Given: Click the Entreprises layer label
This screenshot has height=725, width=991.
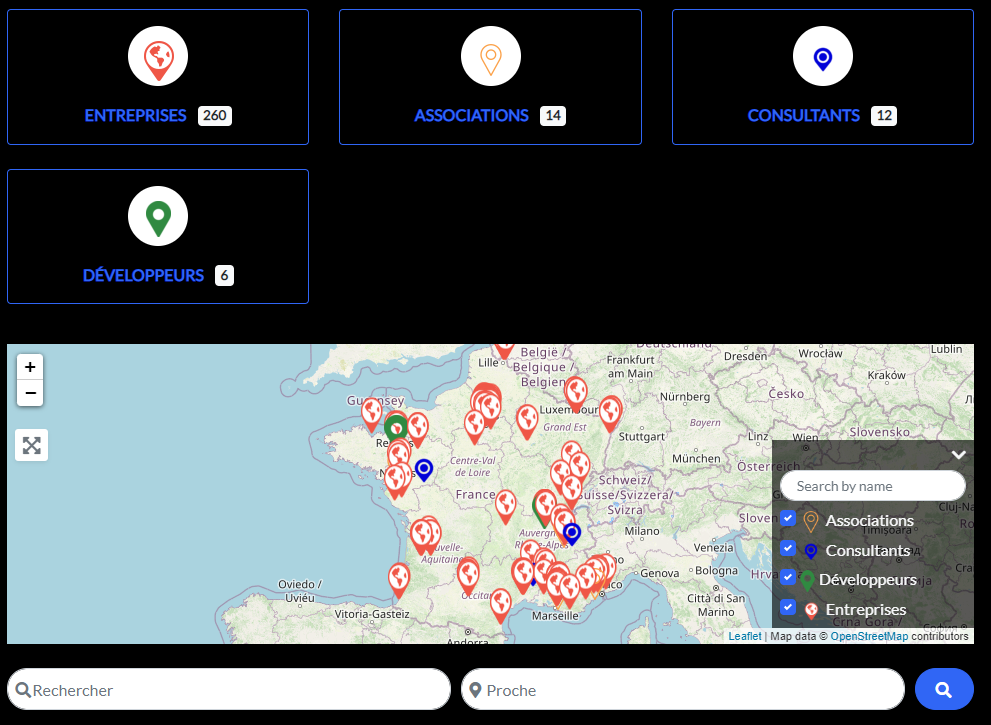Looking at the screenshot, I should [866, 609].
